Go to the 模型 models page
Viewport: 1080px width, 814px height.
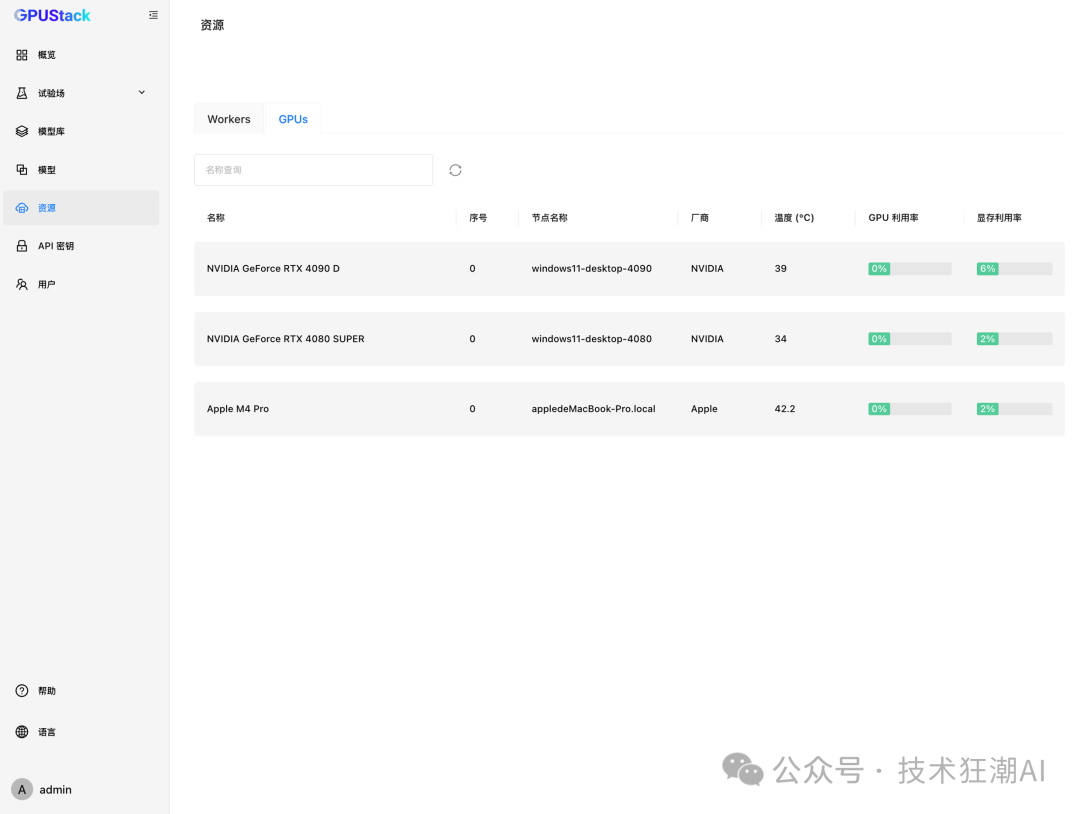[46, 170]
